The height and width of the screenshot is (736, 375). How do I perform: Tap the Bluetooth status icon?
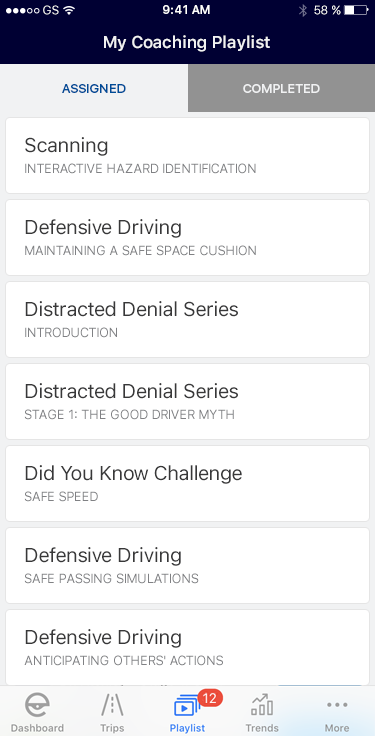click(x=303, y=10)
